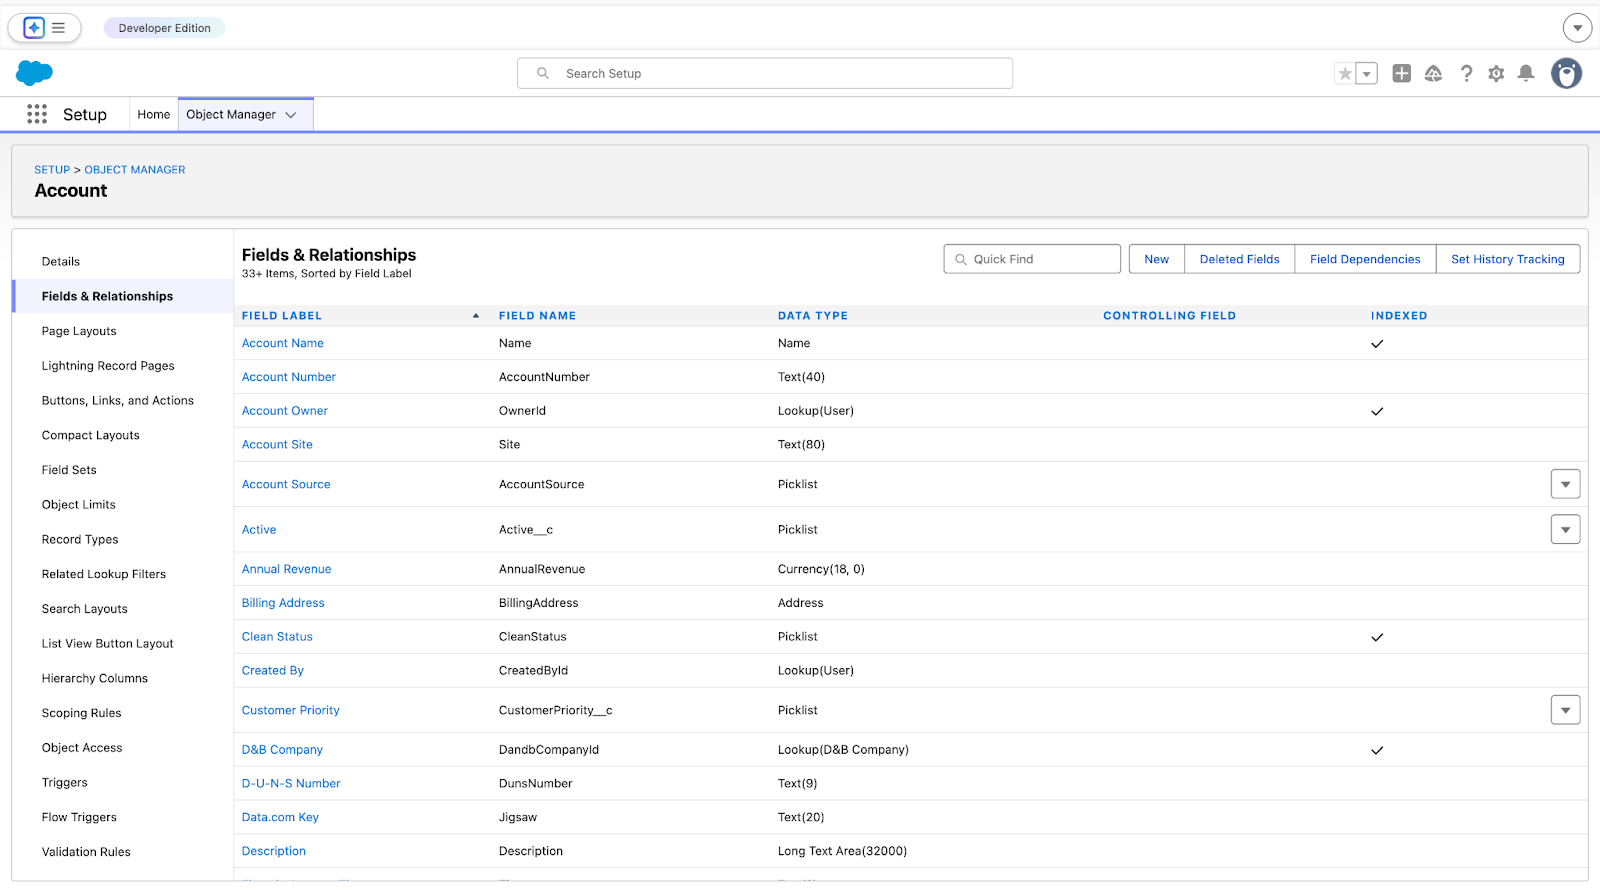Sort by the INDEXED column
1600x893 pixels.
1399,316
